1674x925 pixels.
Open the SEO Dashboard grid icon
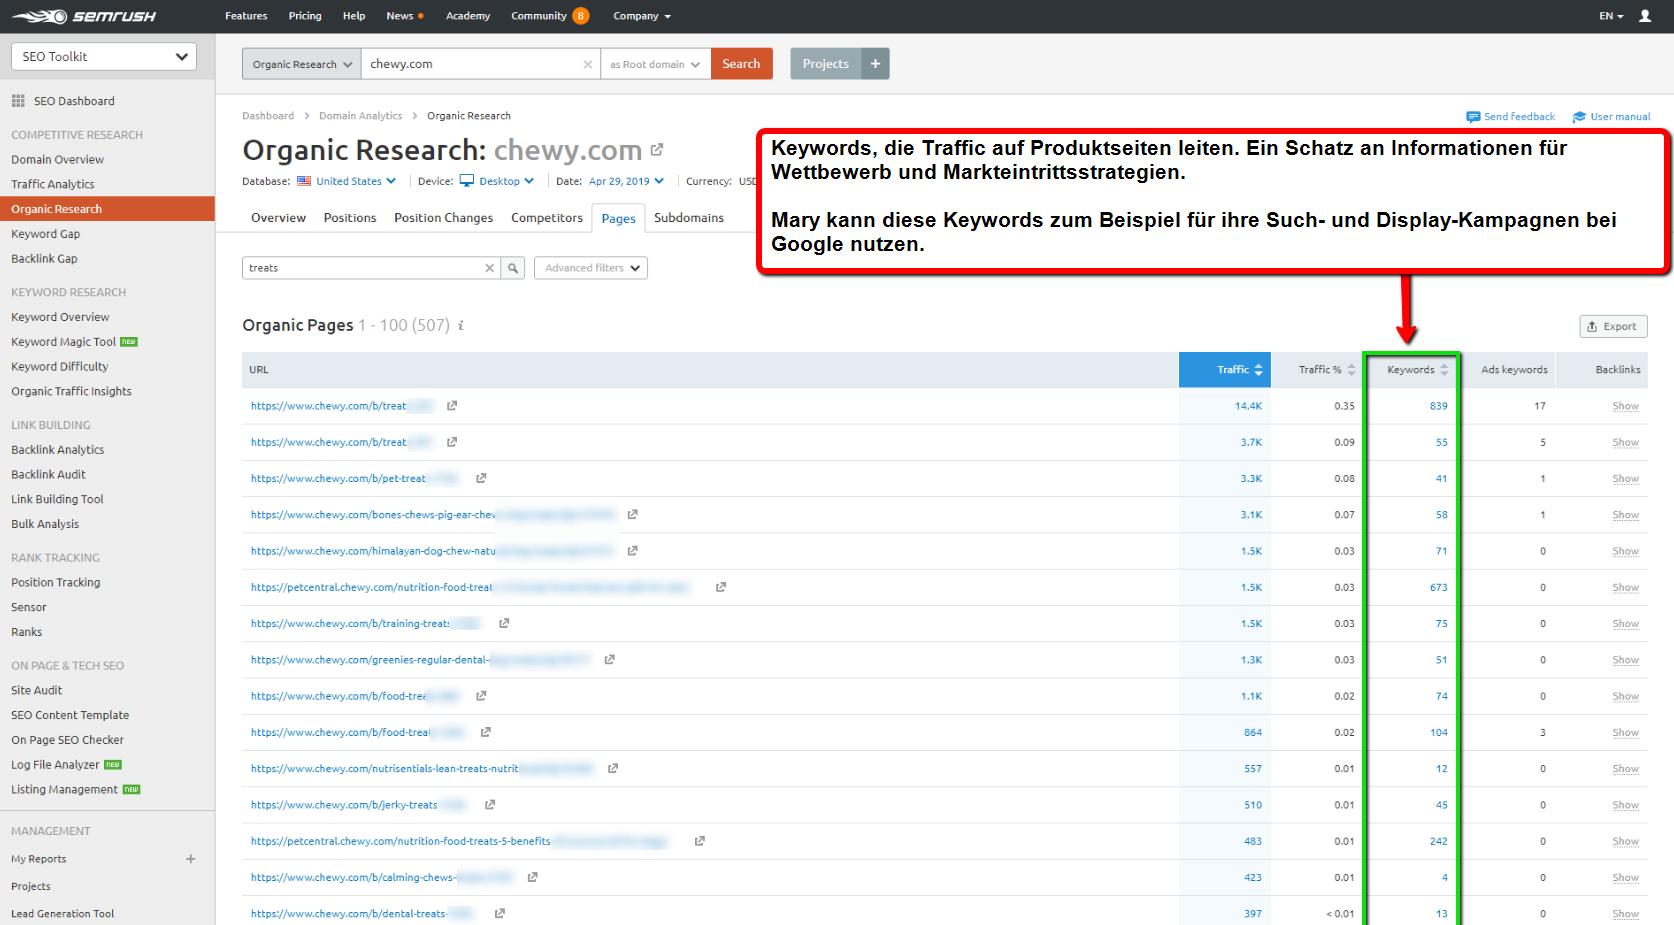(x=17, y=100)
